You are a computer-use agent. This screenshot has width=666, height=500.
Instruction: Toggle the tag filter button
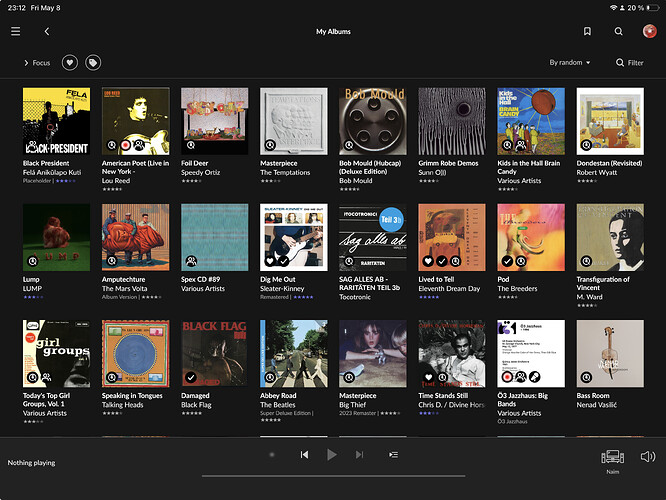coord(93,63)
